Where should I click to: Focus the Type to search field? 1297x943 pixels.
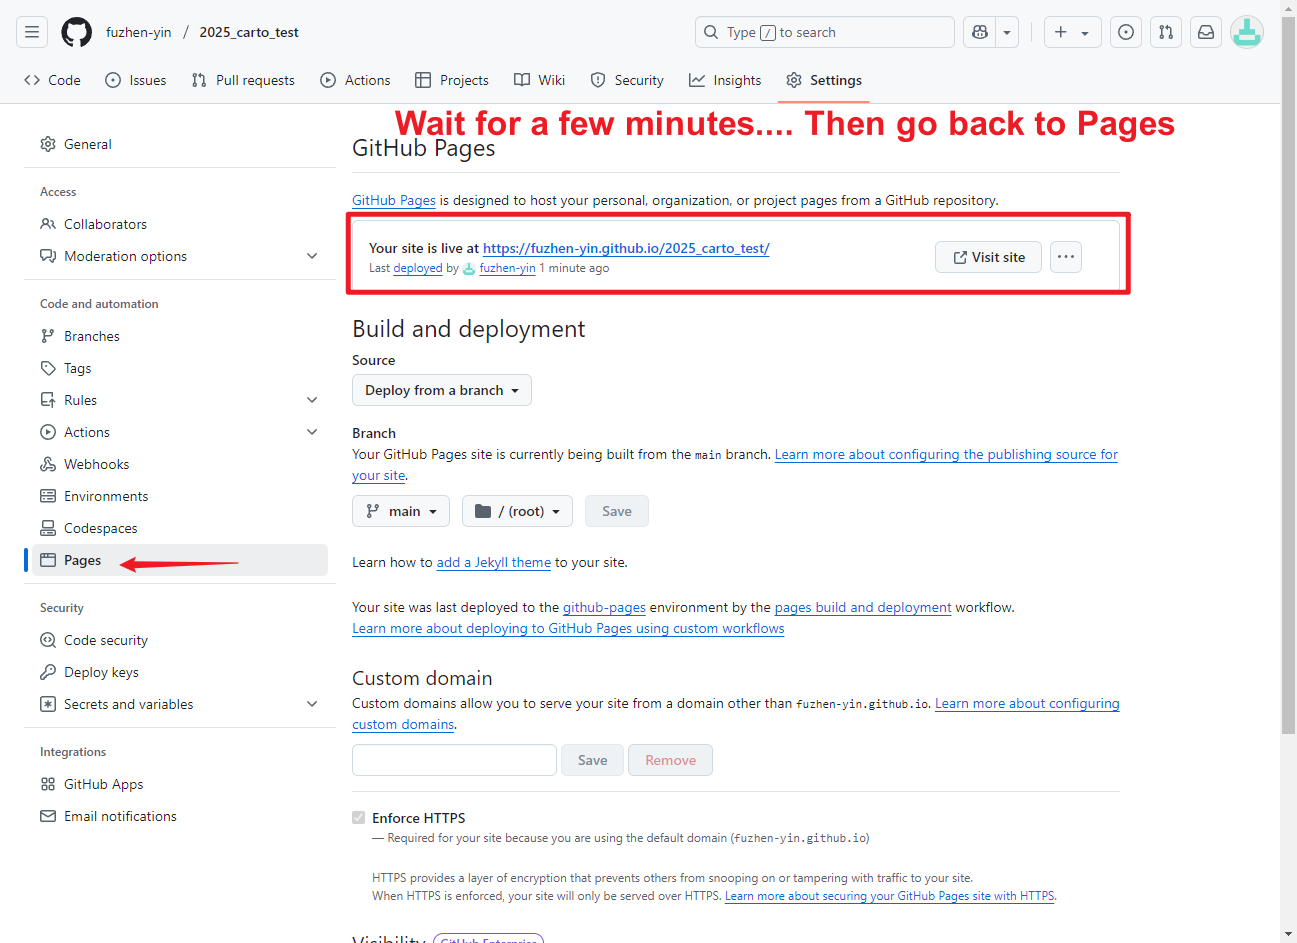[x=824, y=32]
